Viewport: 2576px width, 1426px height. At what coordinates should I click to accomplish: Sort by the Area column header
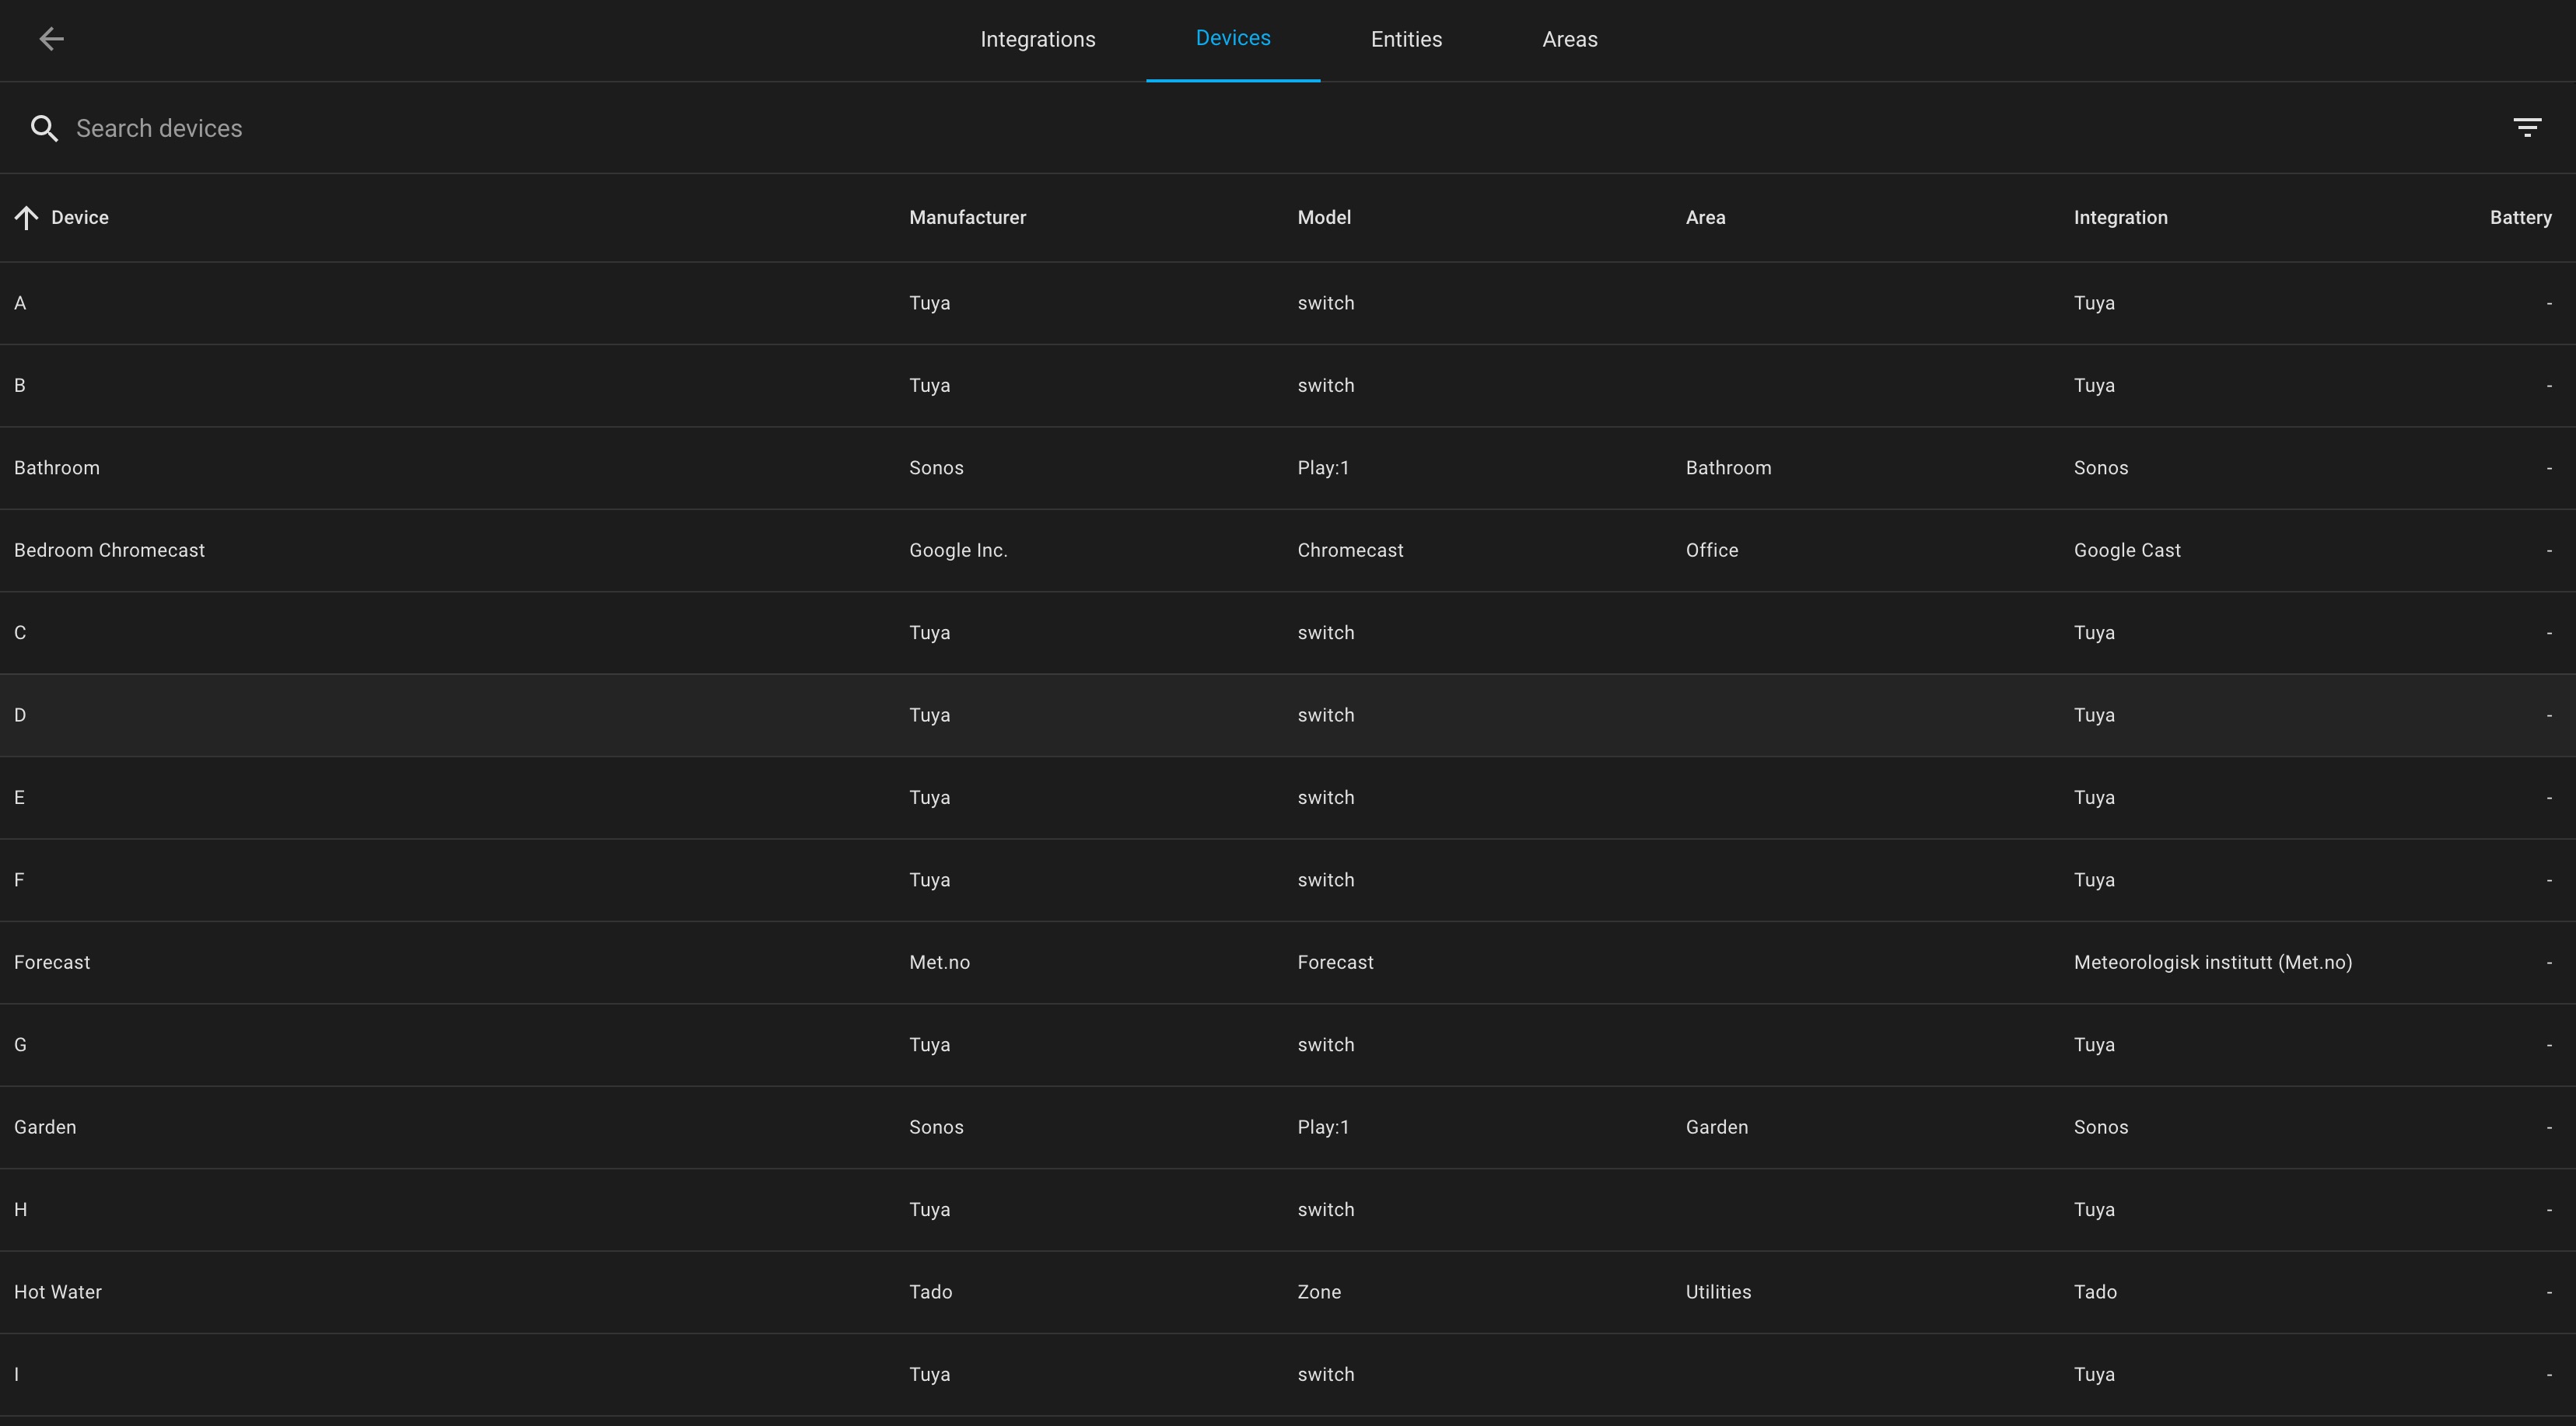tap(1705, 217)
